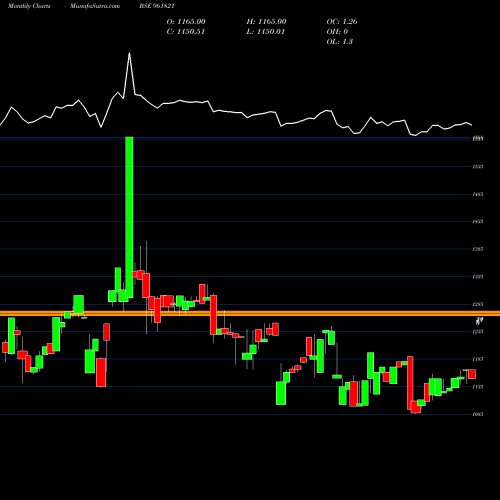Image resolution: width=500 pixels, height=500 pixels.
Task: Click the 'Monthly Charts' title text
Action: click(x=29, y=6)
